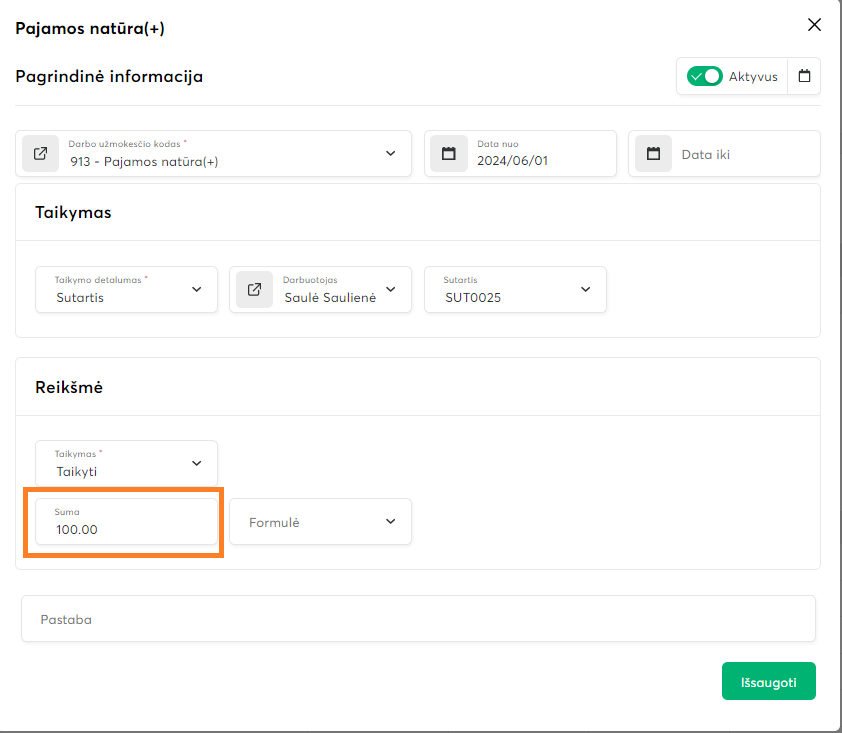Open the Darbuotojas external link icon
Viewport: 842px width, 733px height.
(254, 289)
